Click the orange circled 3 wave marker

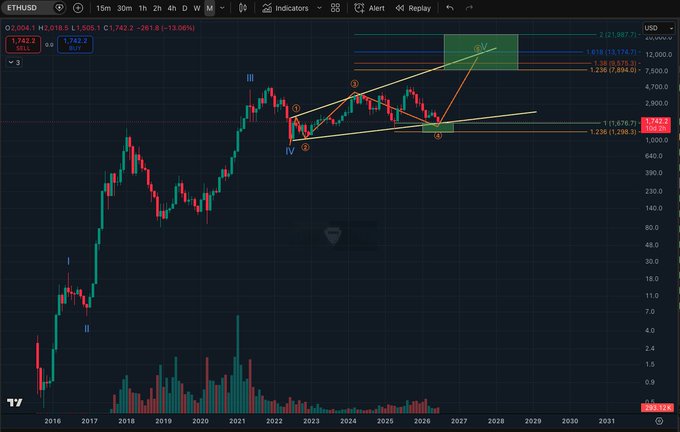coord(354,84)
